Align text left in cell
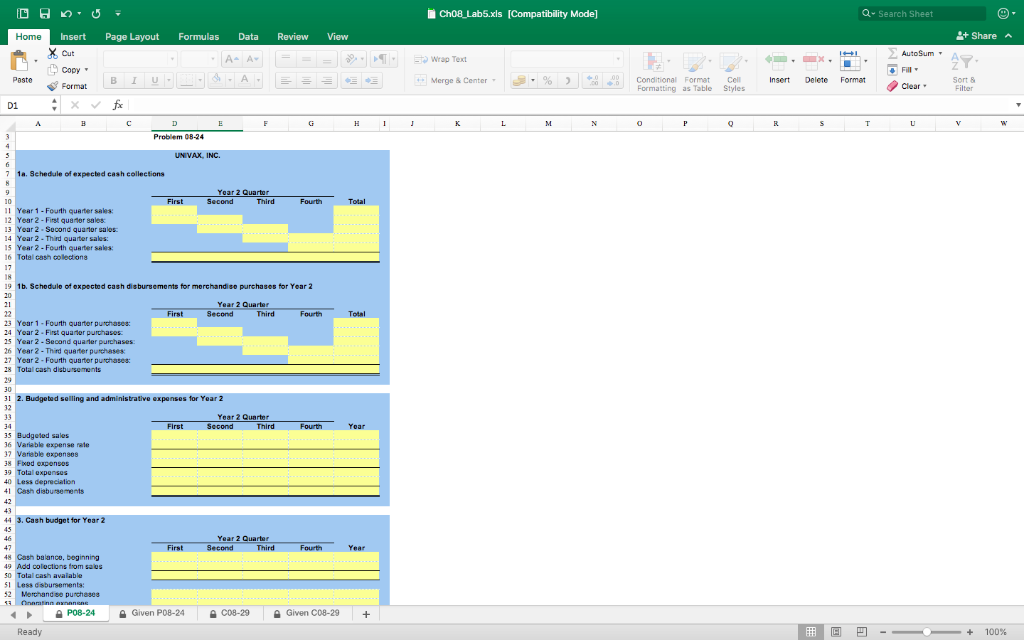 click(x=285, y=81)
